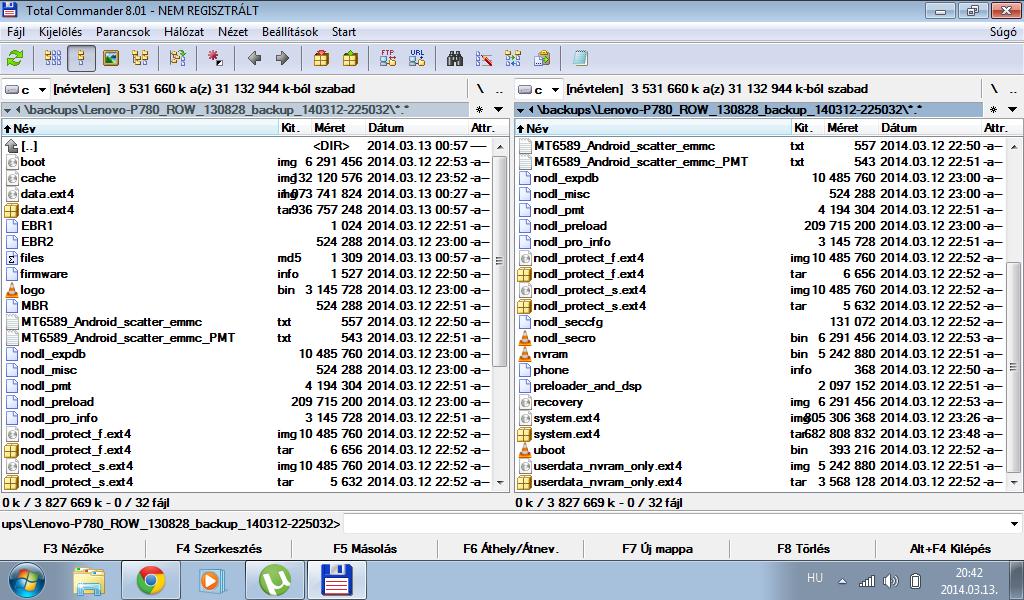Image resolution: width=1024 pixels, height=600 pixels.
Task: Expand left panel directory history arrow
Action: coord(498,110)
